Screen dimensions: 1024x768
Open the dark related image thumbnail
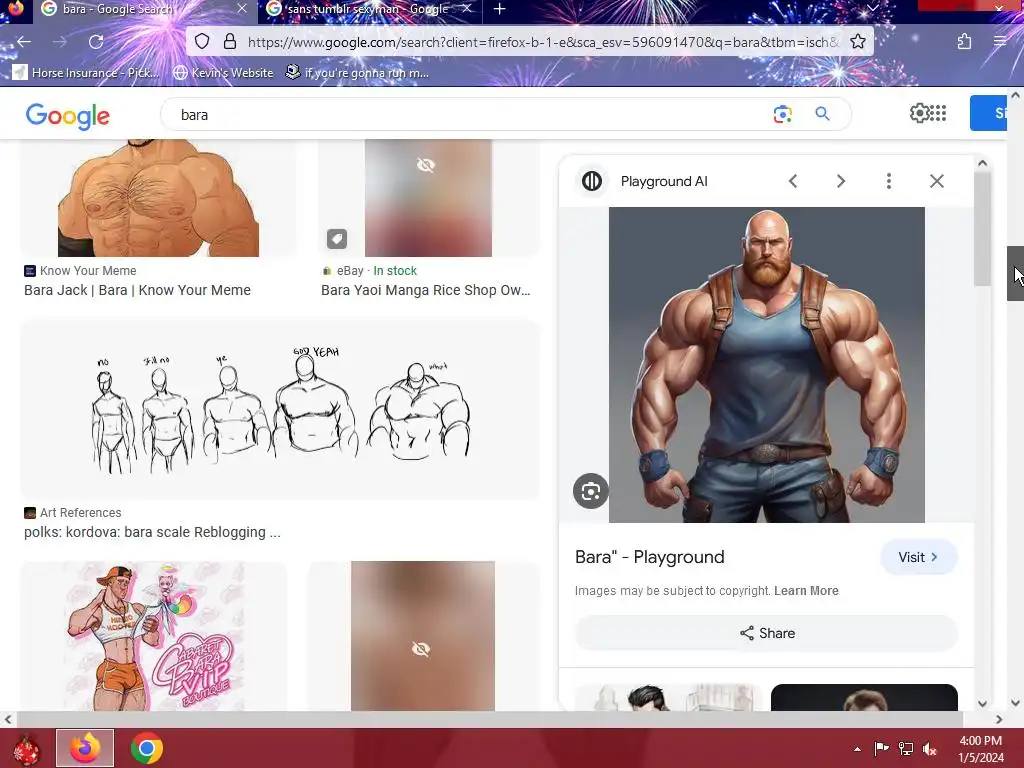(864, 697)
